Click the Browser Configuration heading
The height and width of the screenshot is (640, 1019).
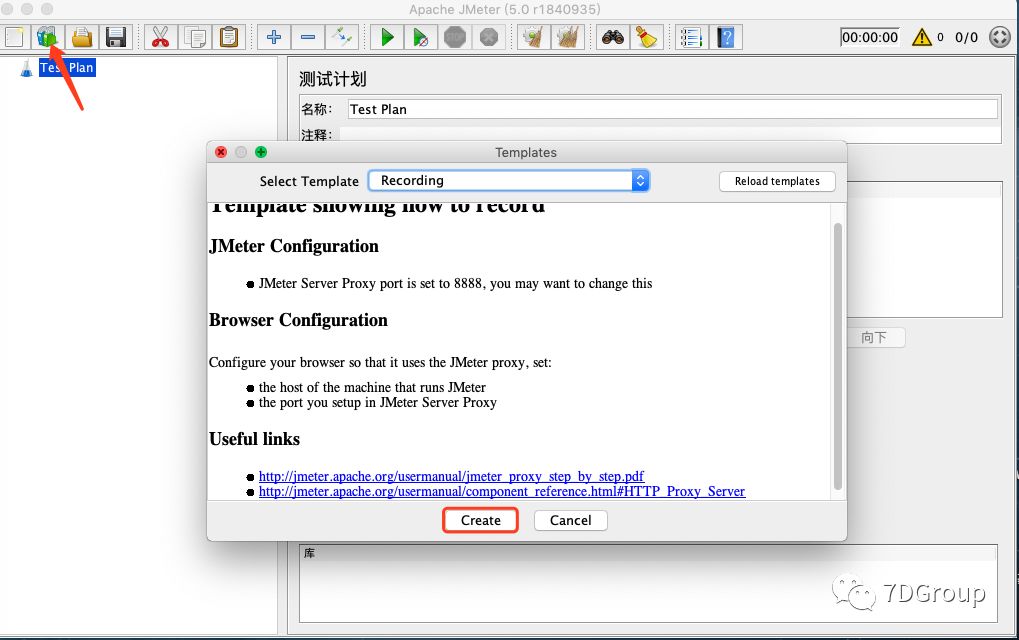(x=298, y=320)
